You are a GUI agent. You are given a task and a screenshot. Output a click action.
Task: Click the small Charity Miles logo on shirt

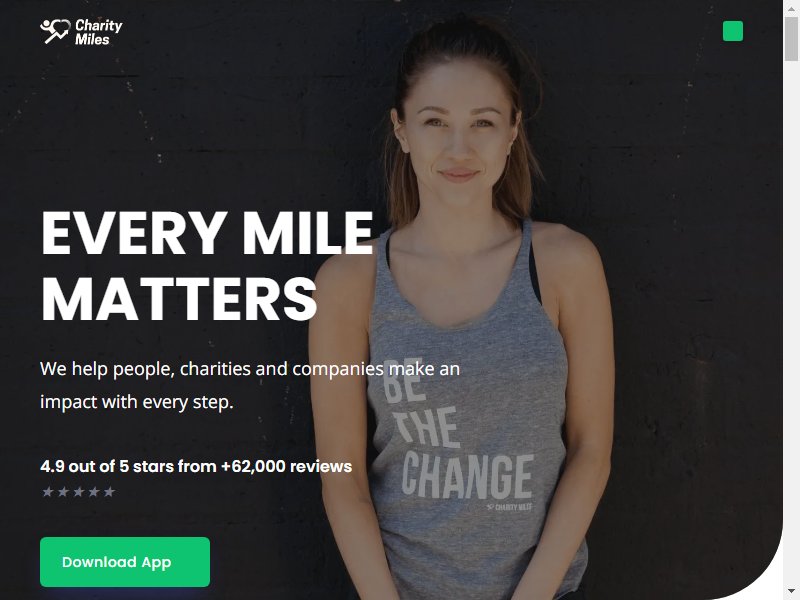click(x=509, y=507)
